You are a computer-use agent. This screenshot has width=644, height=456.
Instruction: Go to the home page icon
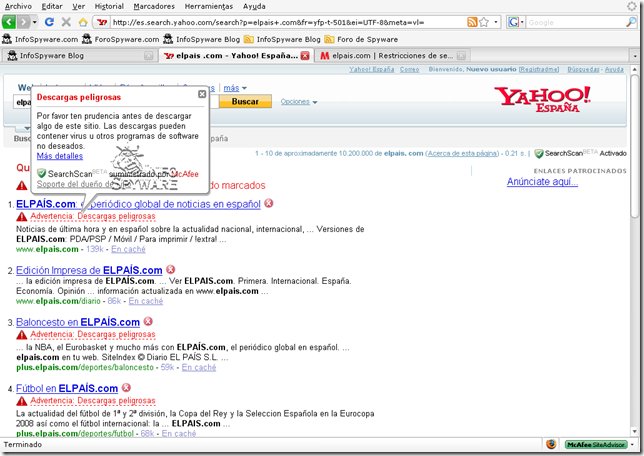83,22
